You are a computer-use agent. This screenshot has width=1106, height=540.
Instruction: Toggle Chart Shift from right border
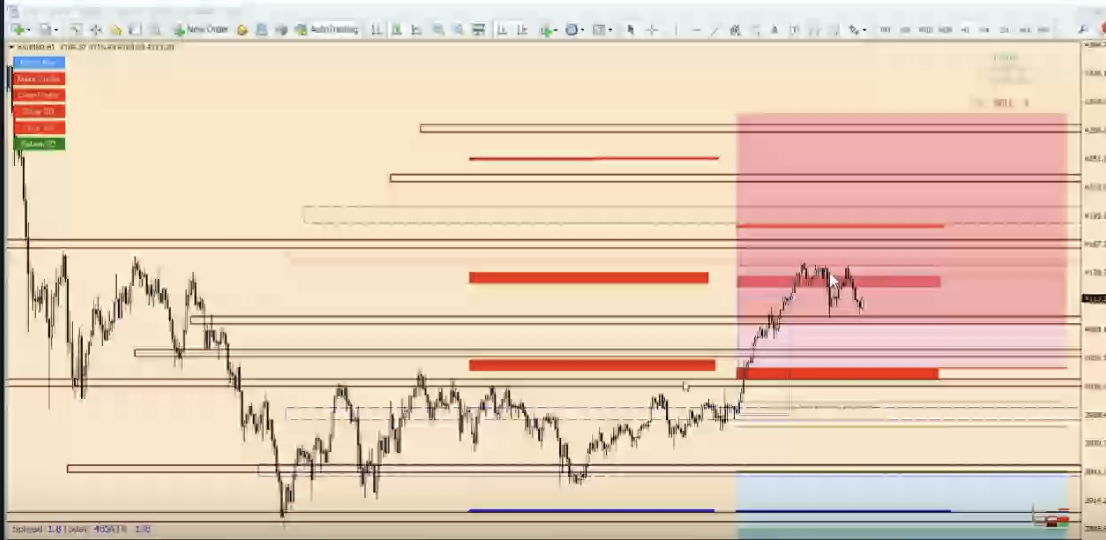coord(522,30)
